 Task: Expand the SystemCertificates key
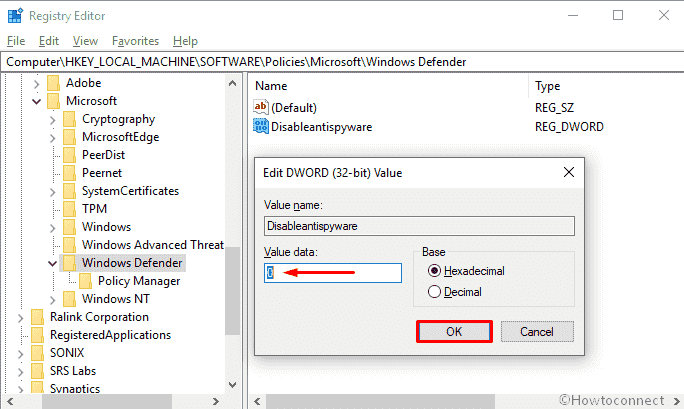[53, 191]
